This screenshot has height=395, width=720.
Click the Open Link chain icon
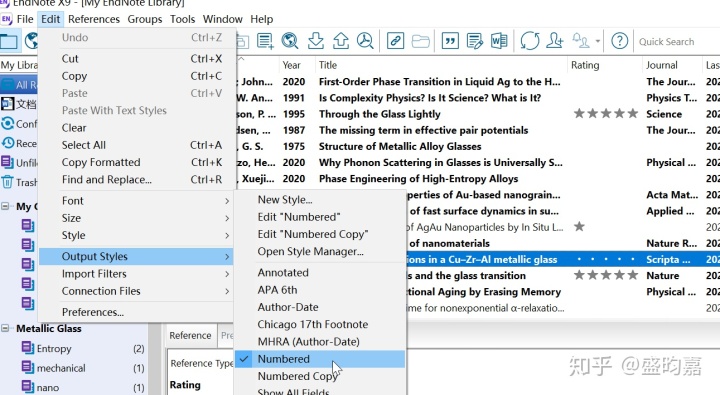[395, 41]
